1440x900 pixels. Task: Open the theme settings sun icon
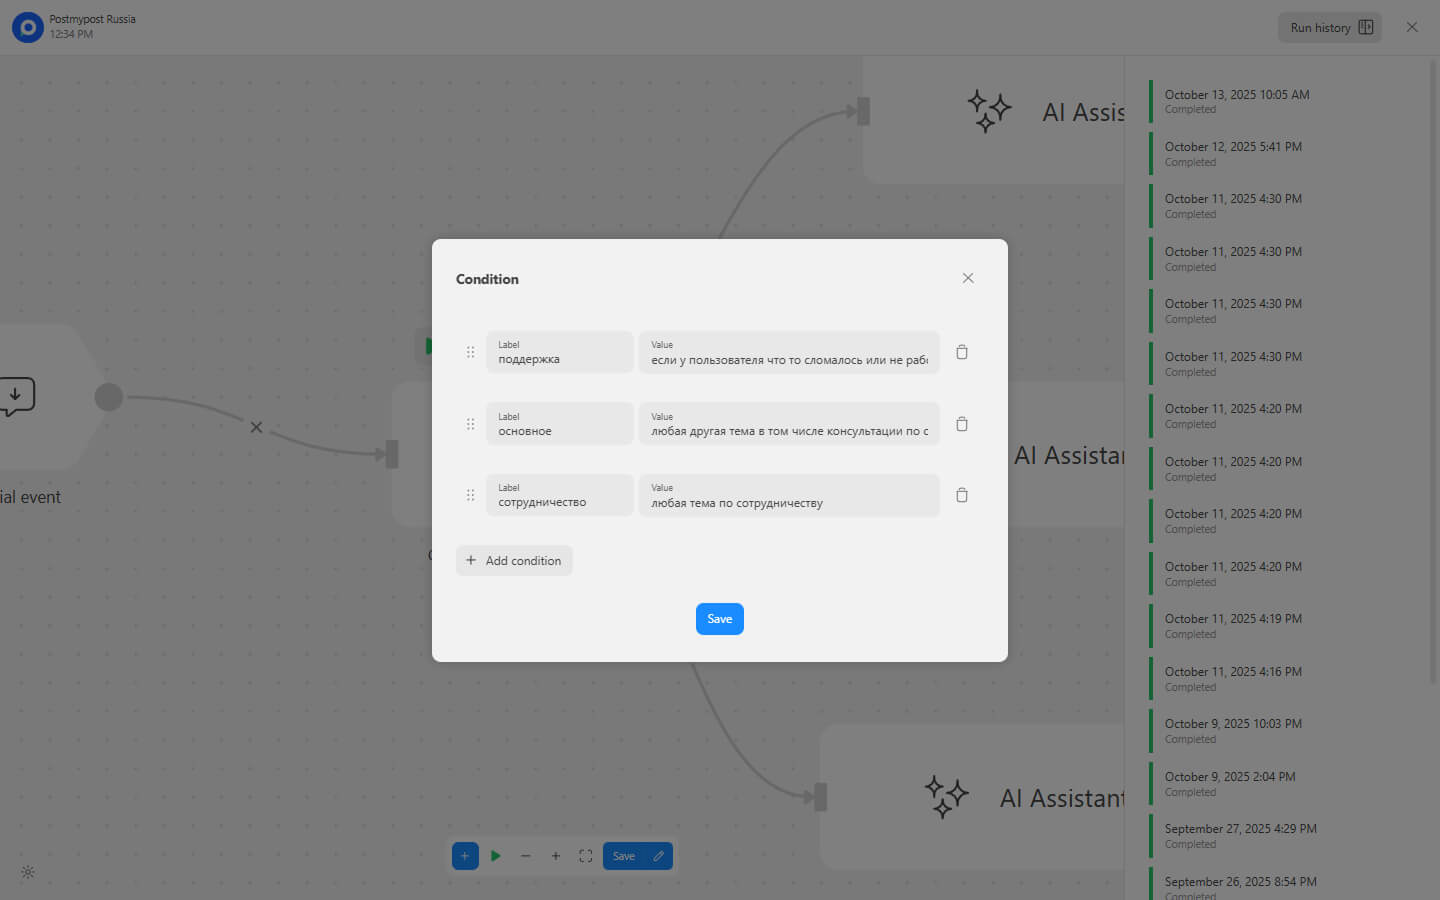pyautogui.click(x=28, y=872)
